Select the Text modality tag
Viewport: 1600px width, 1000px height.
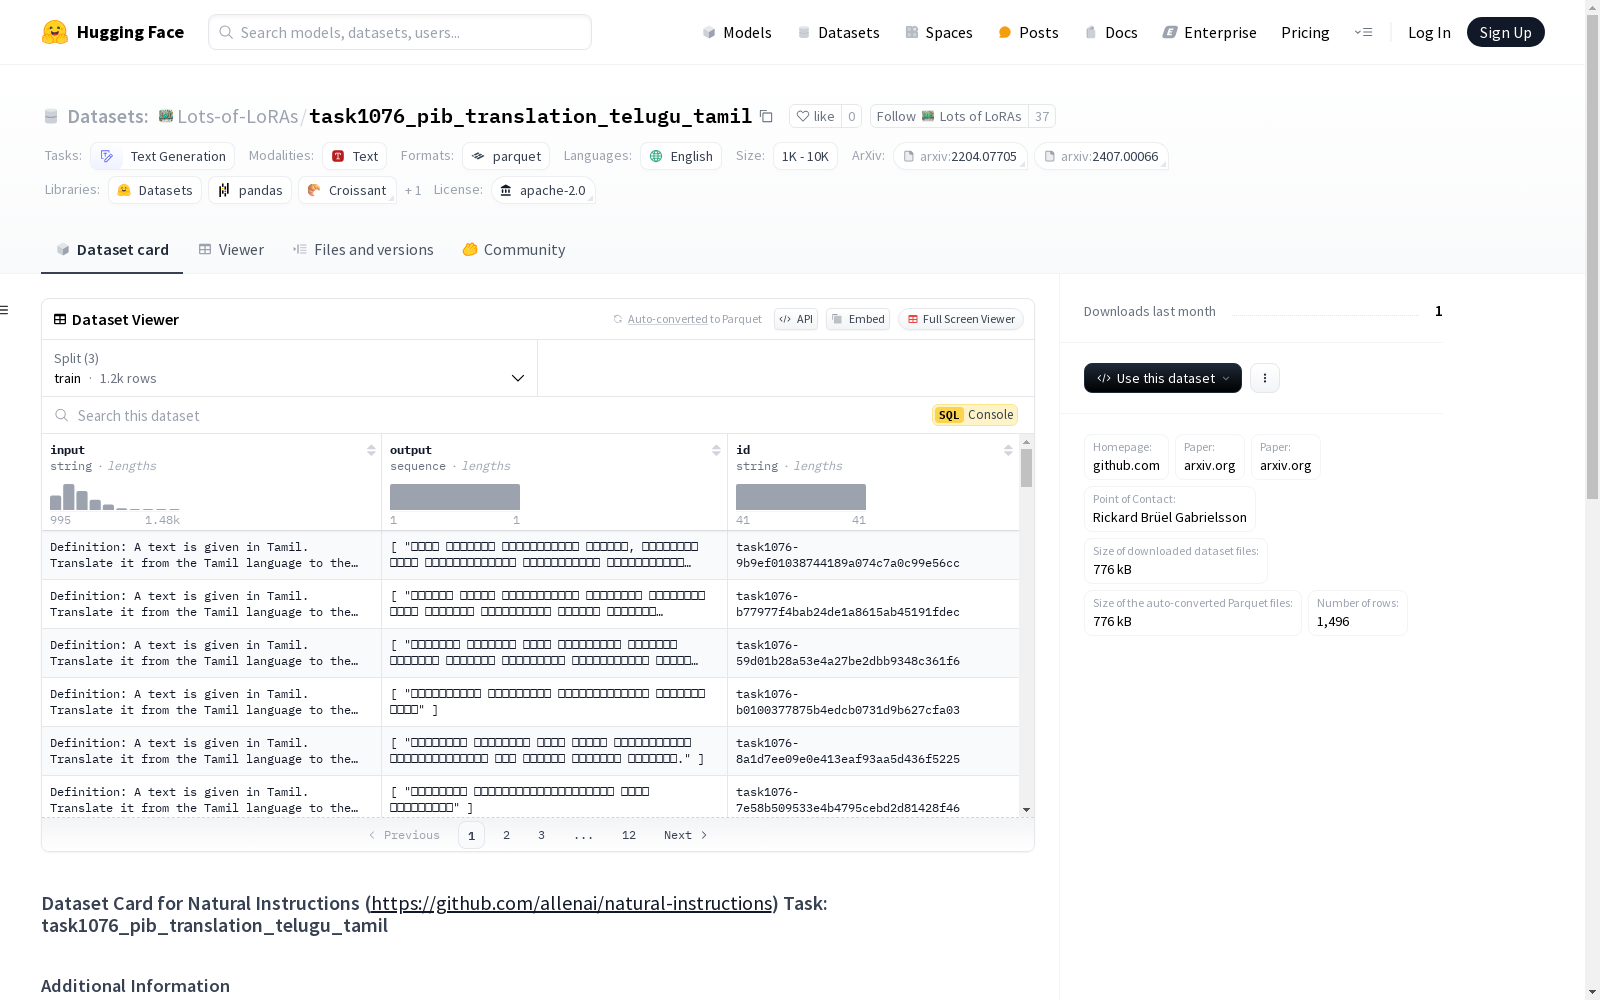click(354, 156)
